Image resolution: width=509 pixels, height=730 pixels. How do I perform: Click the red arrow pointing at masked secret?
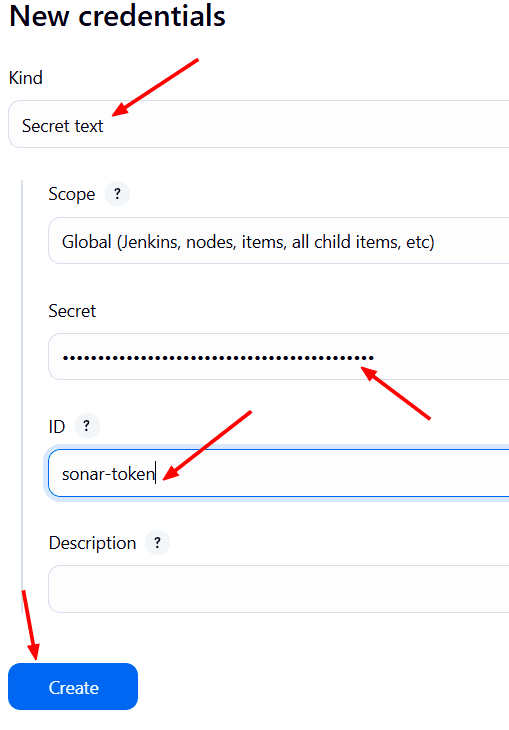(x=395, y=393)
